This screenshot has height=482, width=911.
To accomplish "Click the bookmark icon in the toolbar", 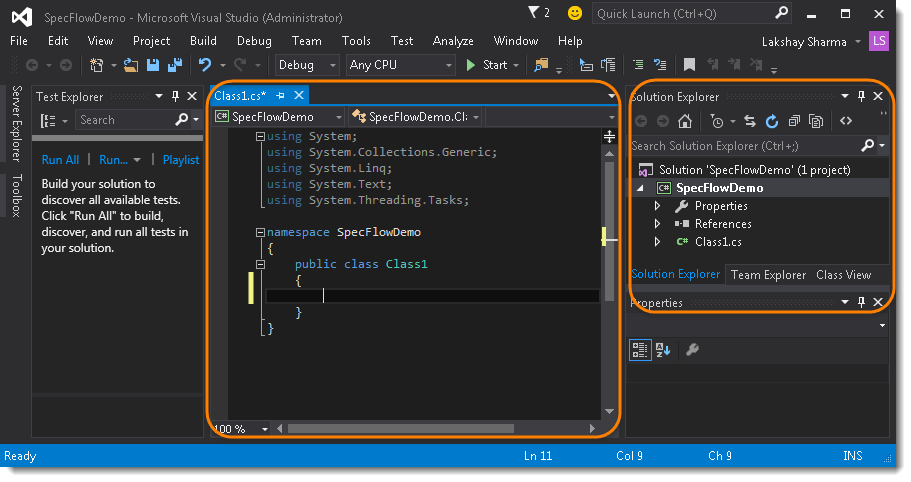I will coord(689,65).
